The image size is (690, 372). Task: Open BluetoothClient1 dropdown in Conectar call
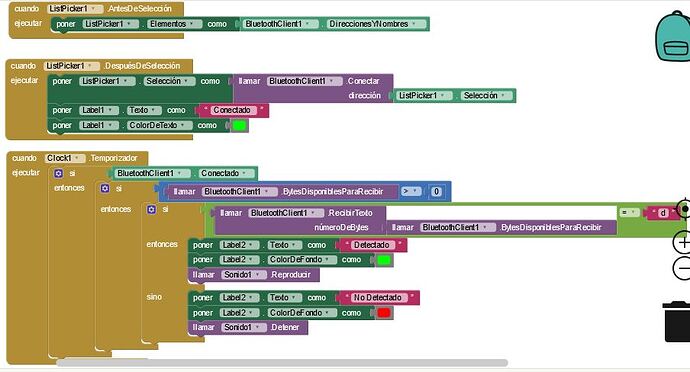(305, 81)
